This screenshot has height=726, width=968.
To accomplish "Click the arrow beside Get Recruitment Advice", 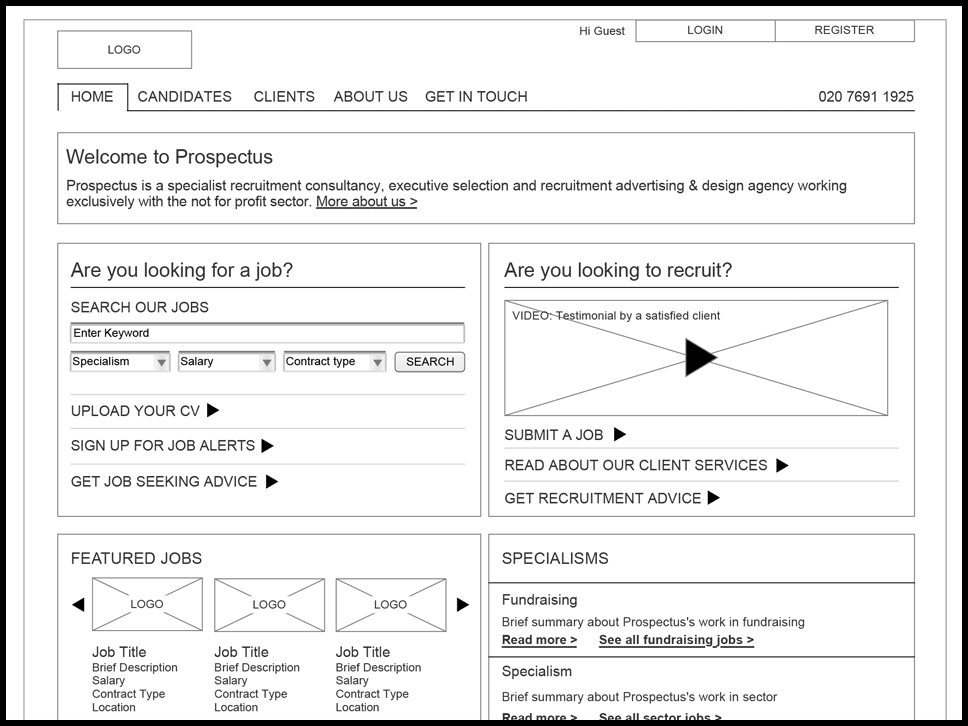I will click(714, 498).
